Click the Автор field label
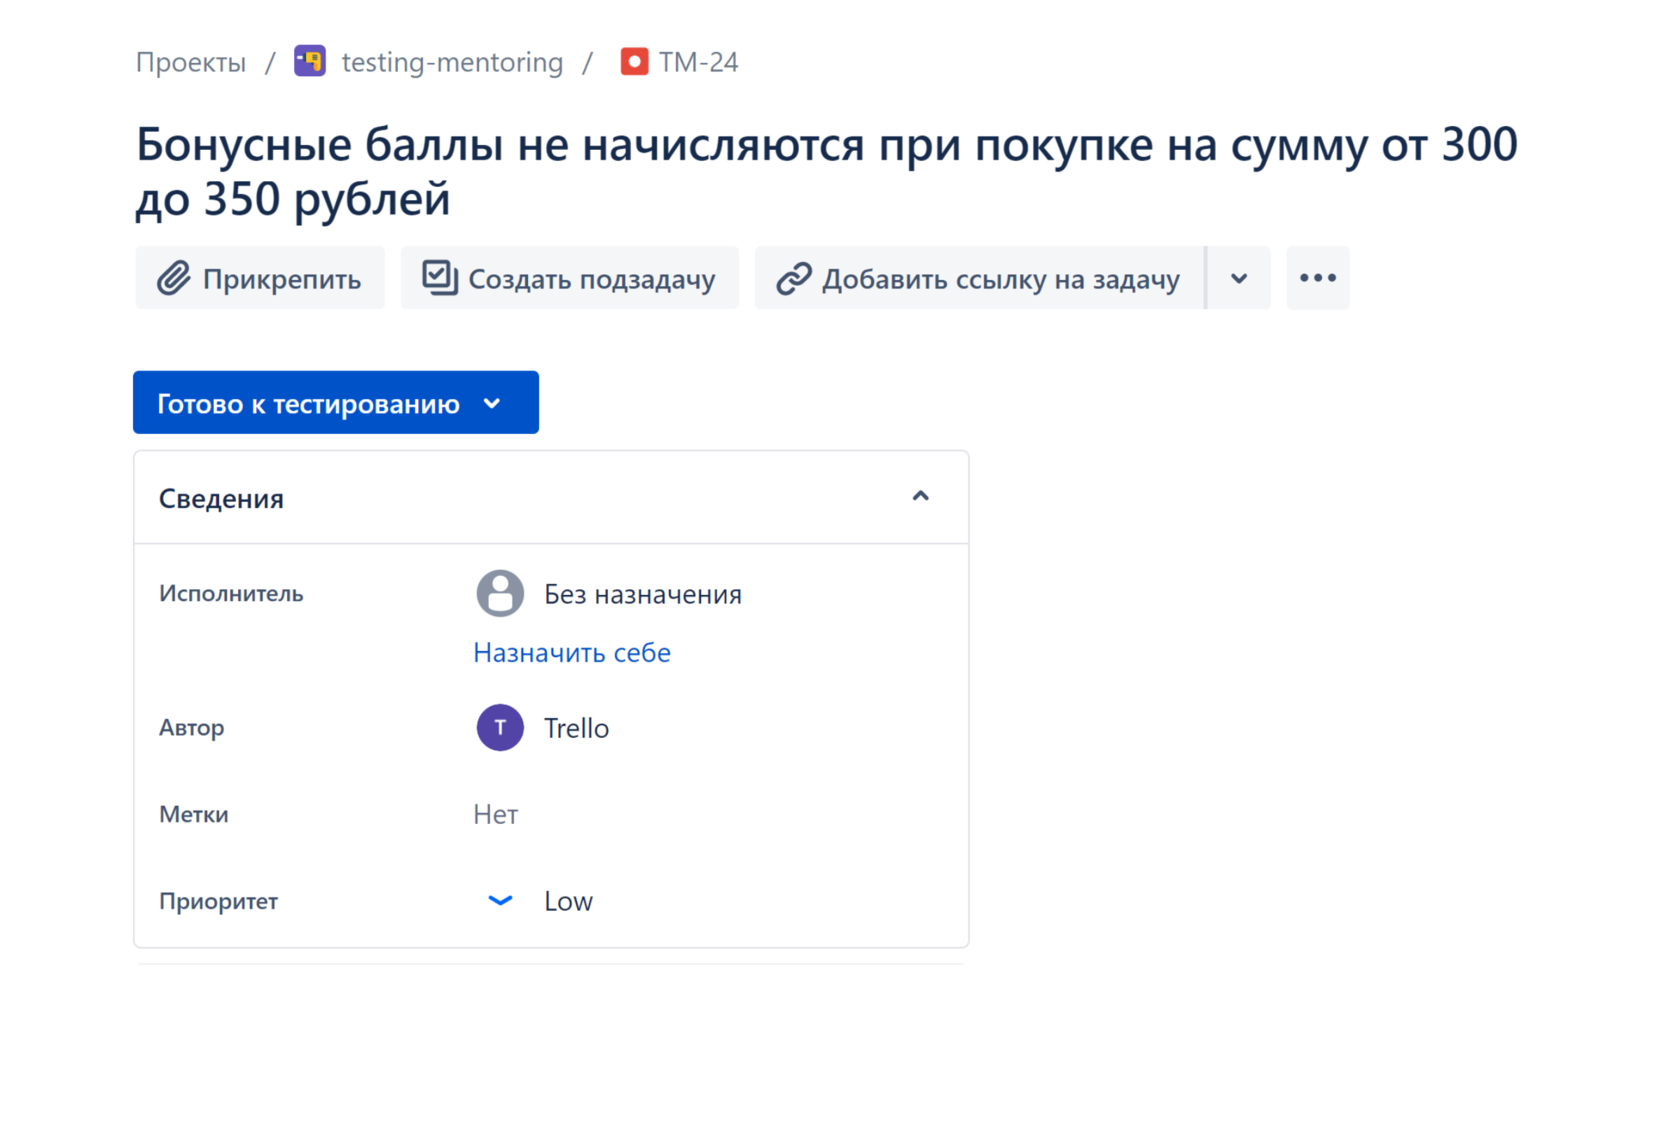 pyautogui.click(x=192, y=728)
